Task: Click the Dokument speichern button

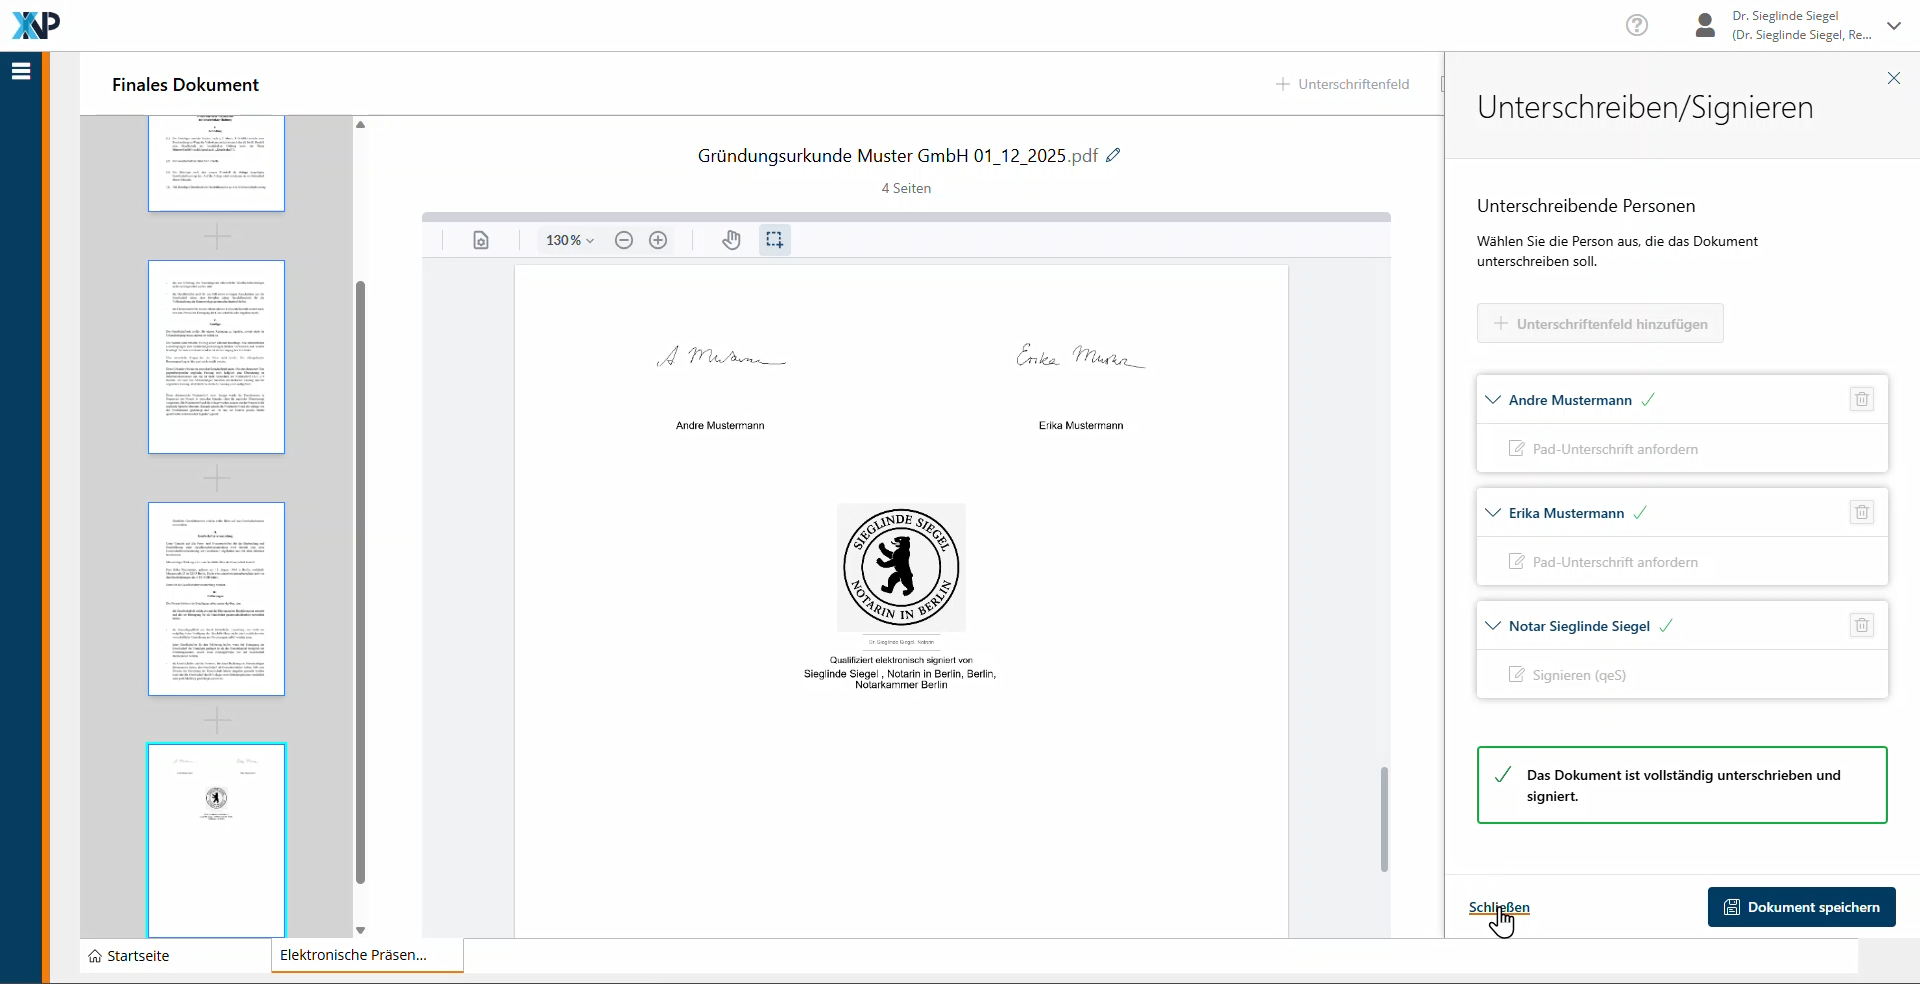Action: tap(1801, 907)
